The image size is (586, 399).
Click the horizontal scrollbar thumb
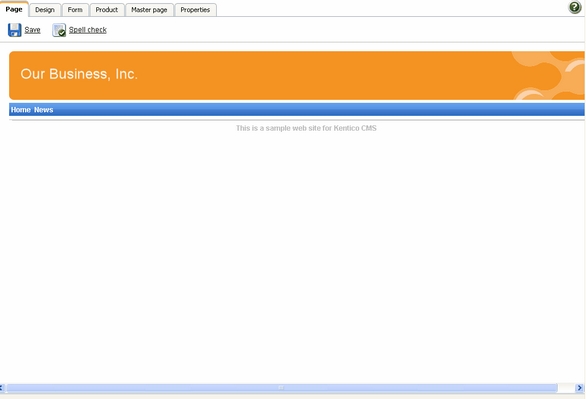(282, 388)
